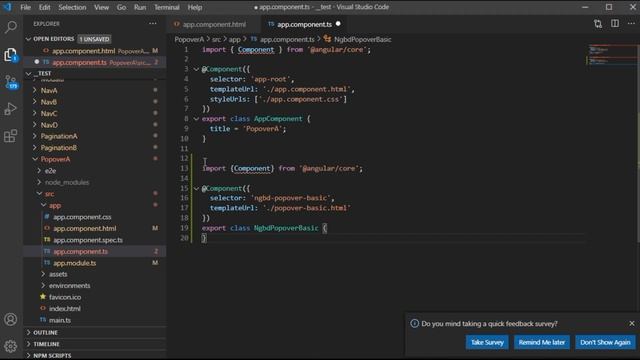Click the Explorer more actions ellipsis

click(x=153, y=24)
